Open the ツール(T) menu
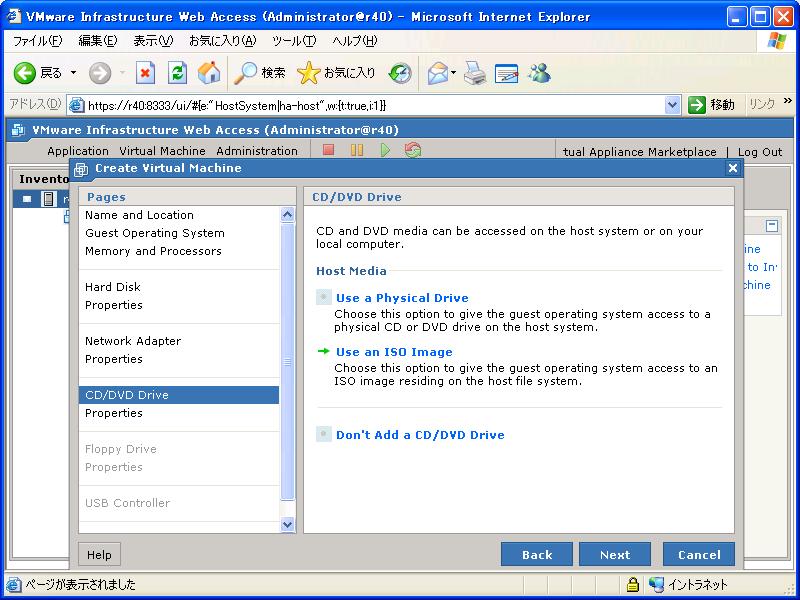The image size is (800, 600). [294, 41]
